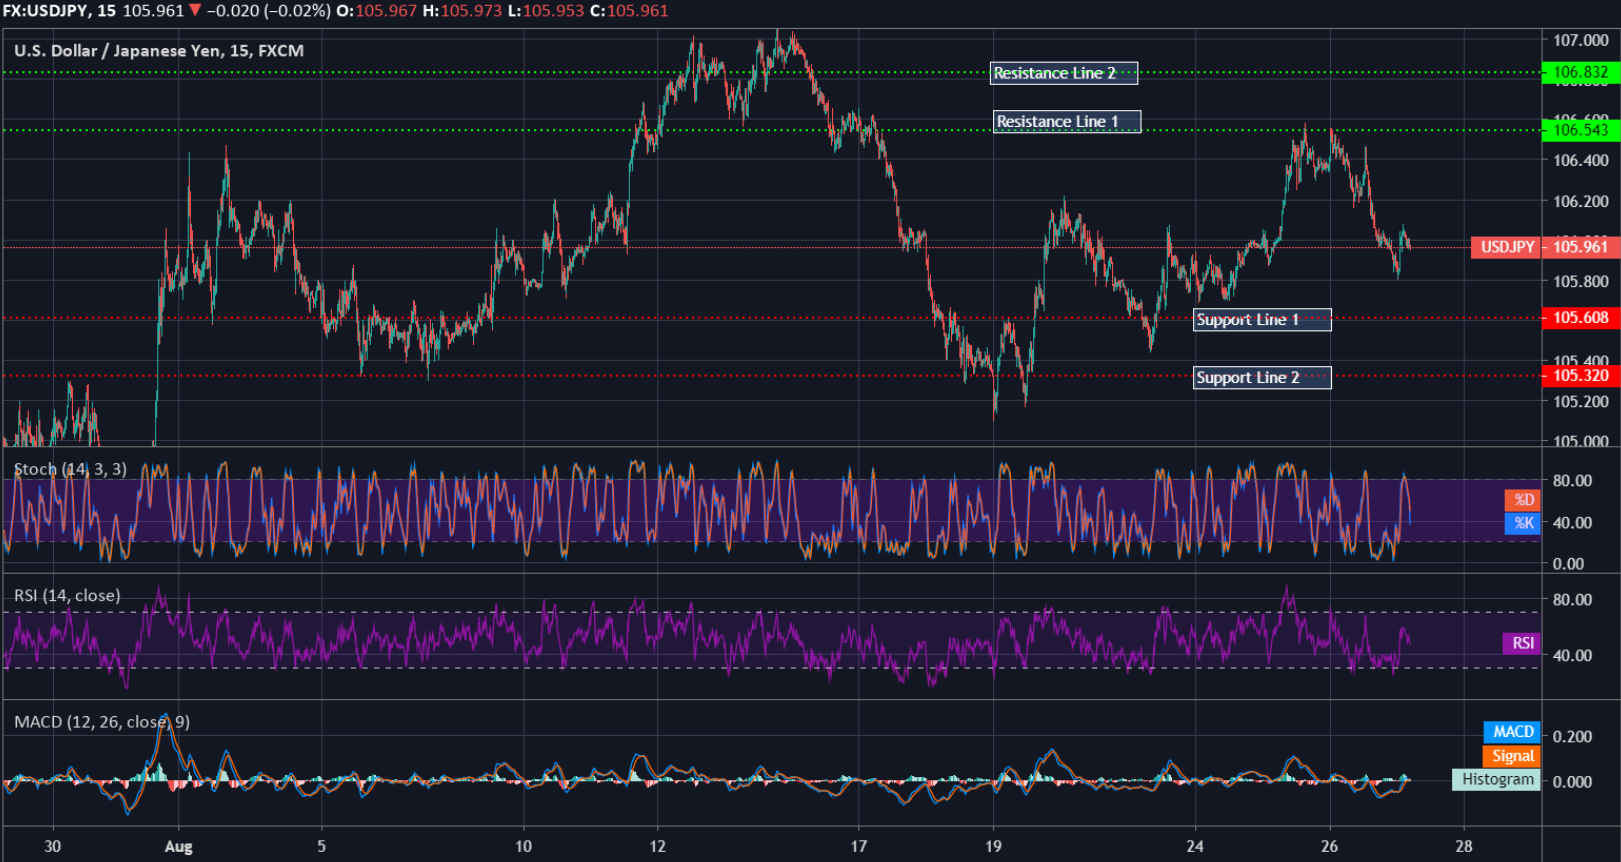Click the 105.320 red price tag
1621x862 pixels.
pos(1581,376)
